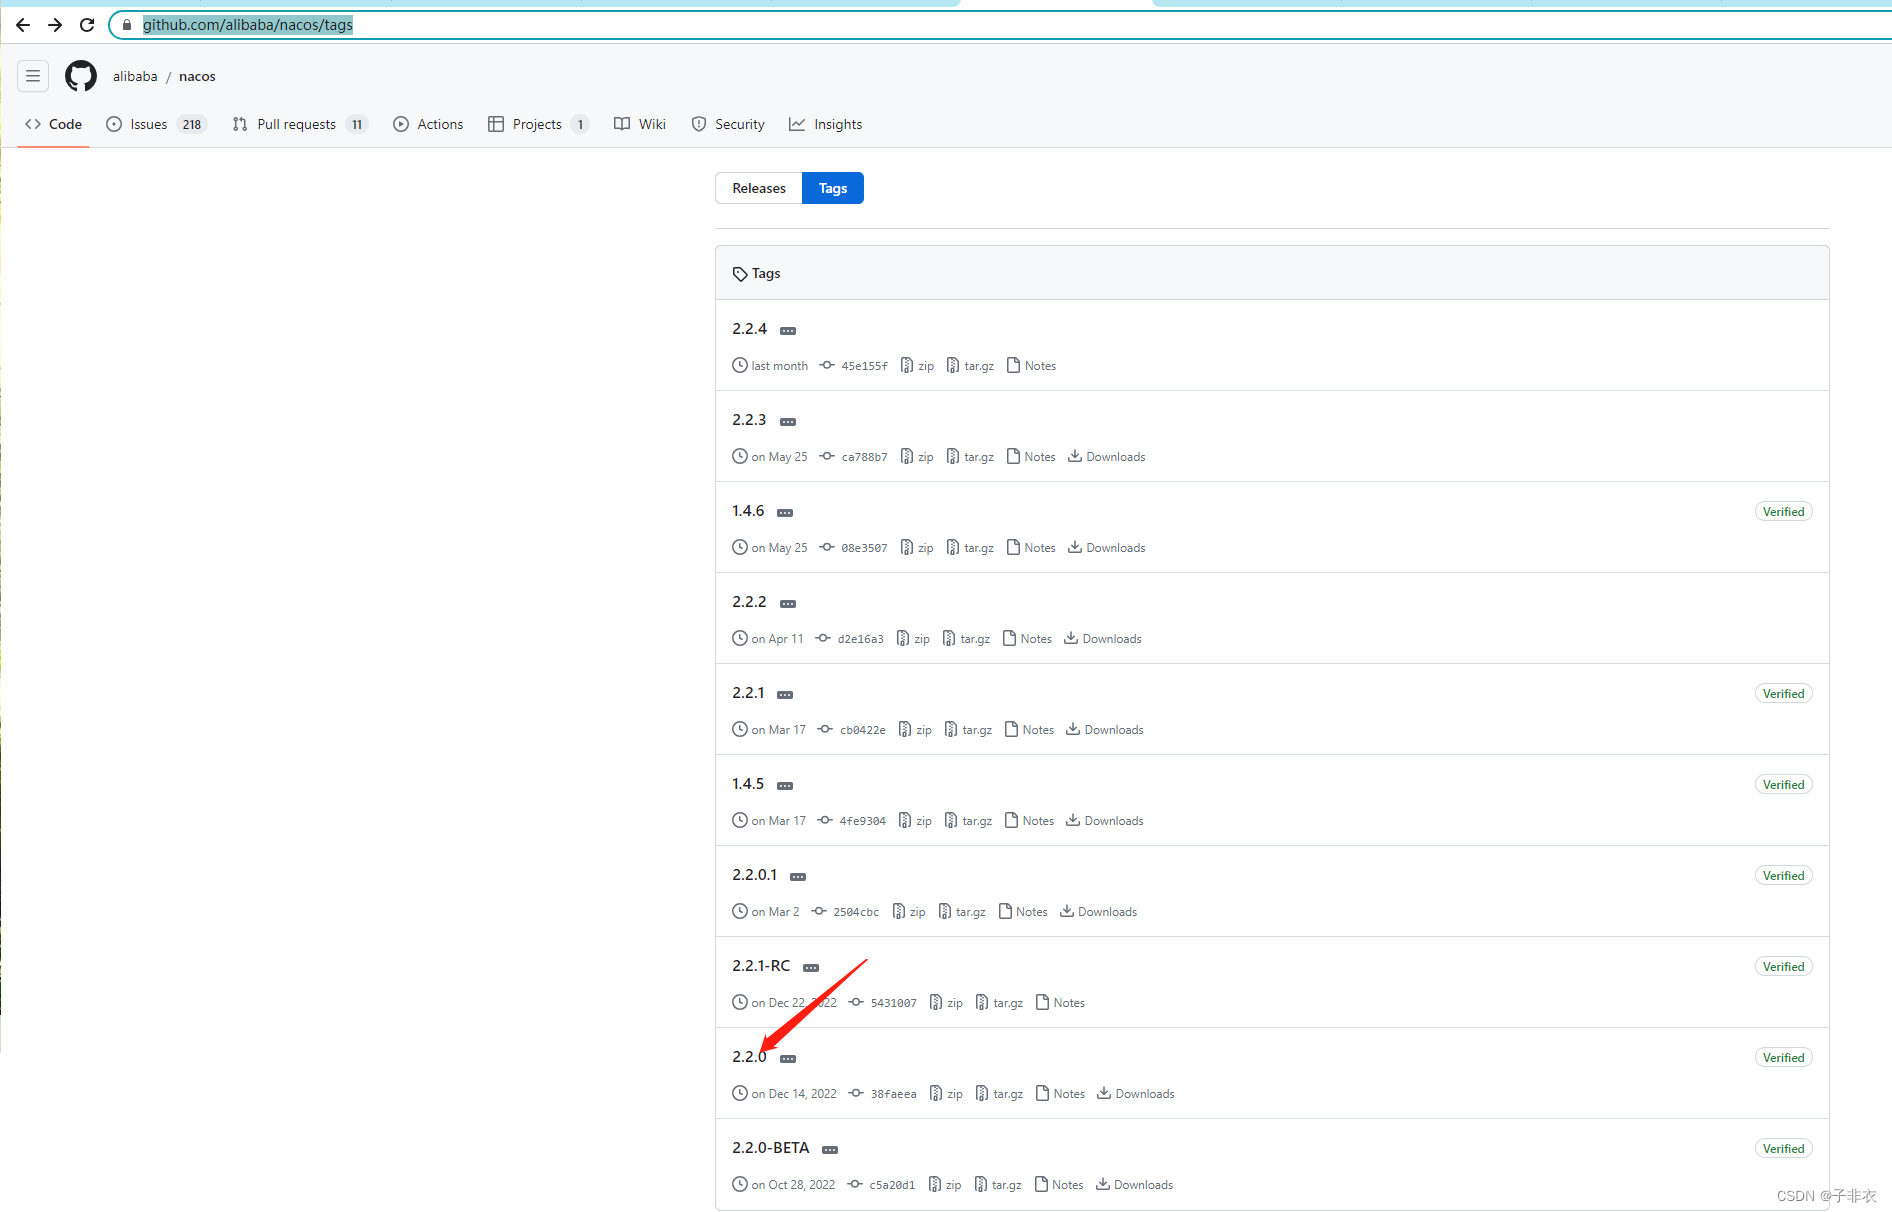Image resolution: width=1892 pixels, height=1212 pixels.
Task: Open the Projects tab
Action: pos(538,124)
